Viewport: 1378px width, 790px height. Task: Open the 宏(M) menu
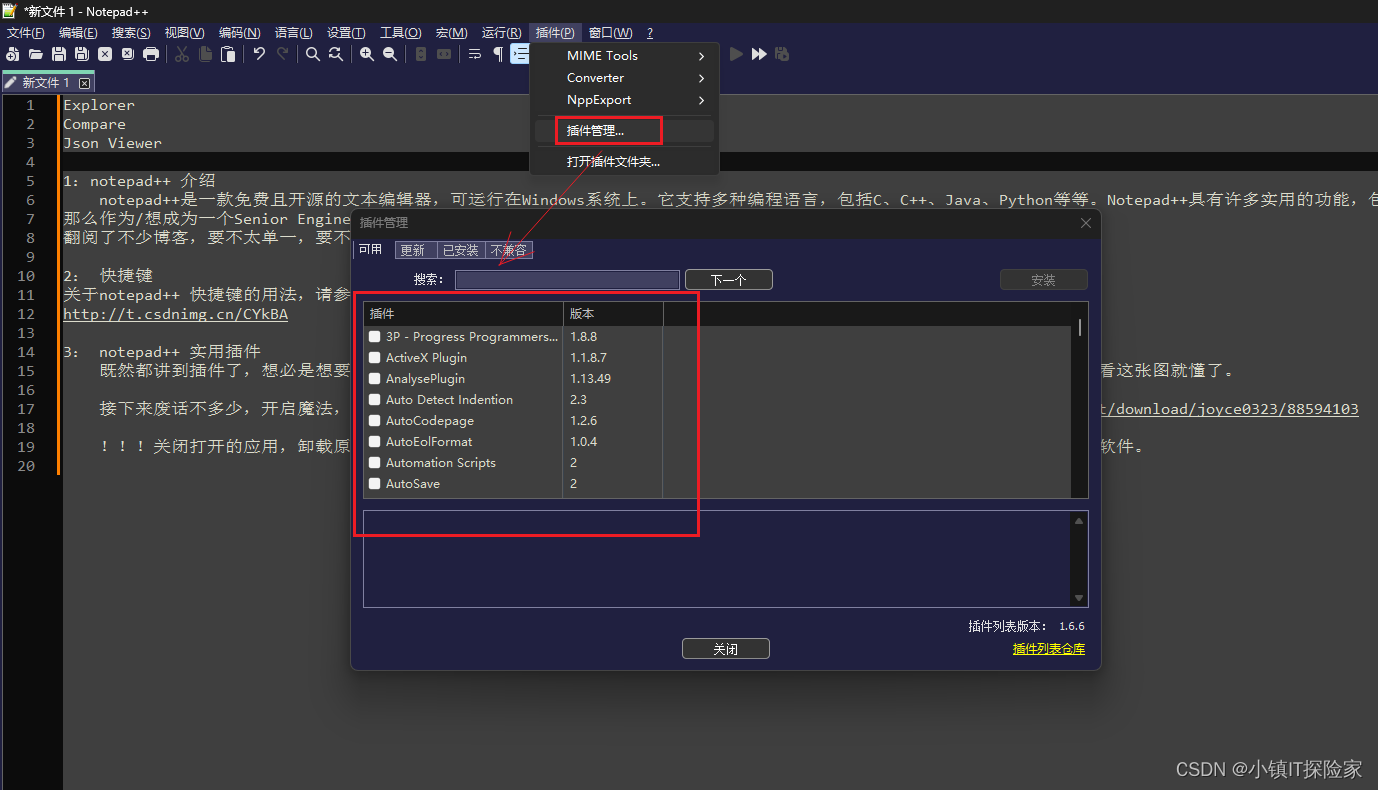tap(452, 33)
